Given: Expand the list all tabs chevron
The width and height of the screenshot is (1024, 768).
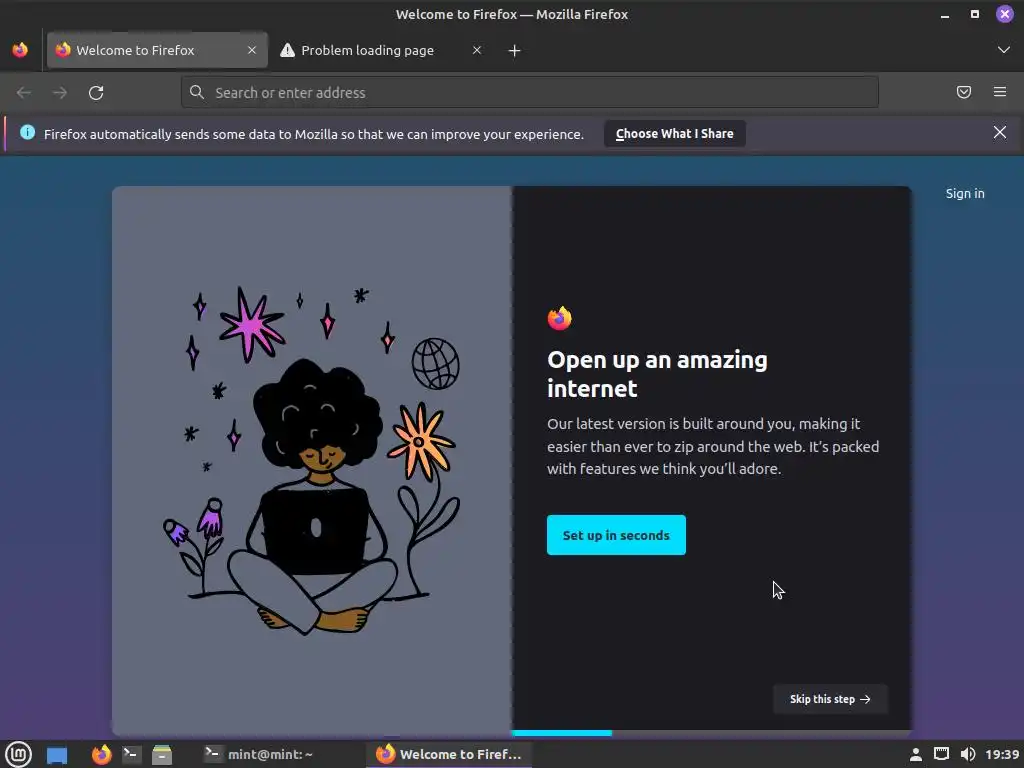Looking at the screenshot, I should pos(1004,50).
